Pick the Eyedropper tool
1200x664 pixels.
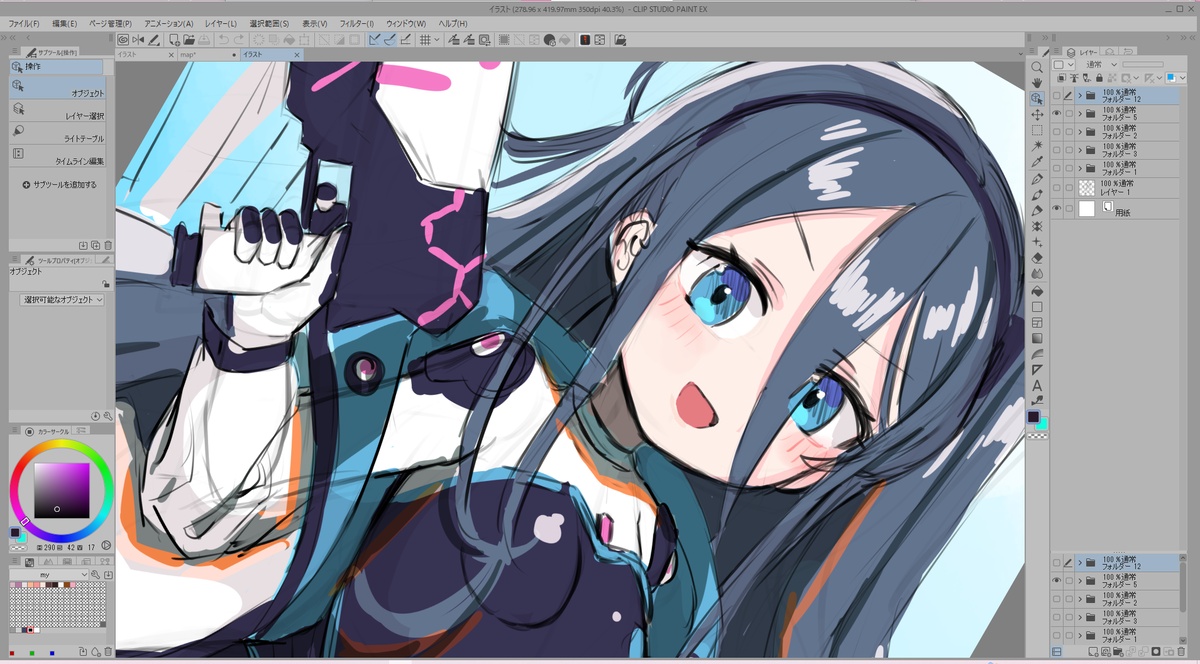(1037, 162)
